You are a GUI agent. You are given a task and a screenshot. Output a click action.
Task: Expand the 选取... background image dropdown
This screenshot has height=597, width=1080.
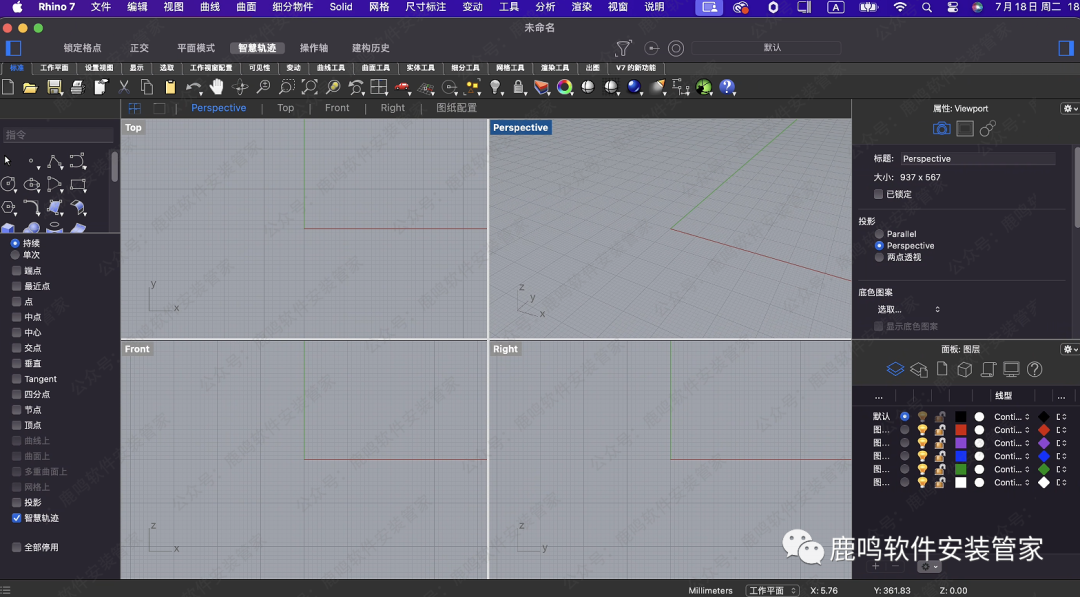(x=909, y=310)
